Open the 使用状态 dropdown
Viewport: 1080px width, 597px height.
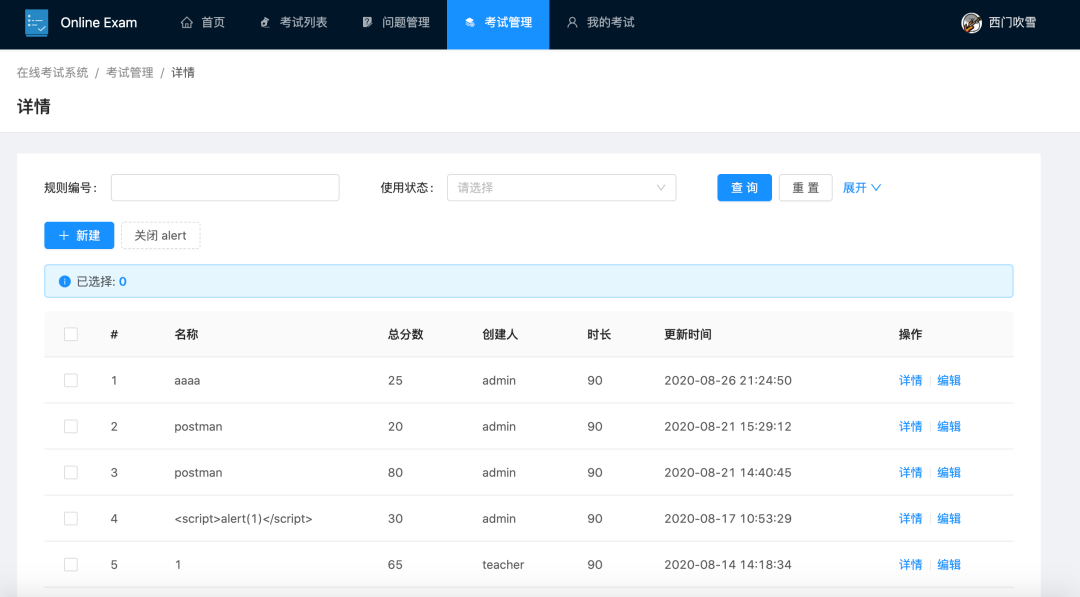coord(561,187)
